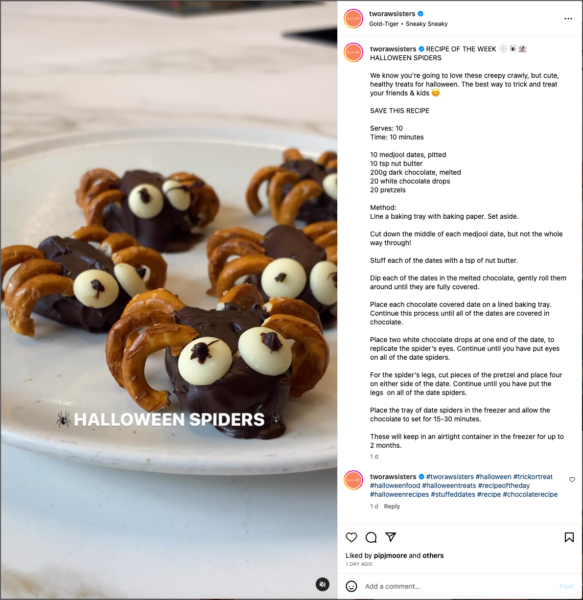Open the #halloweenfood hashtag

(394, 486)
